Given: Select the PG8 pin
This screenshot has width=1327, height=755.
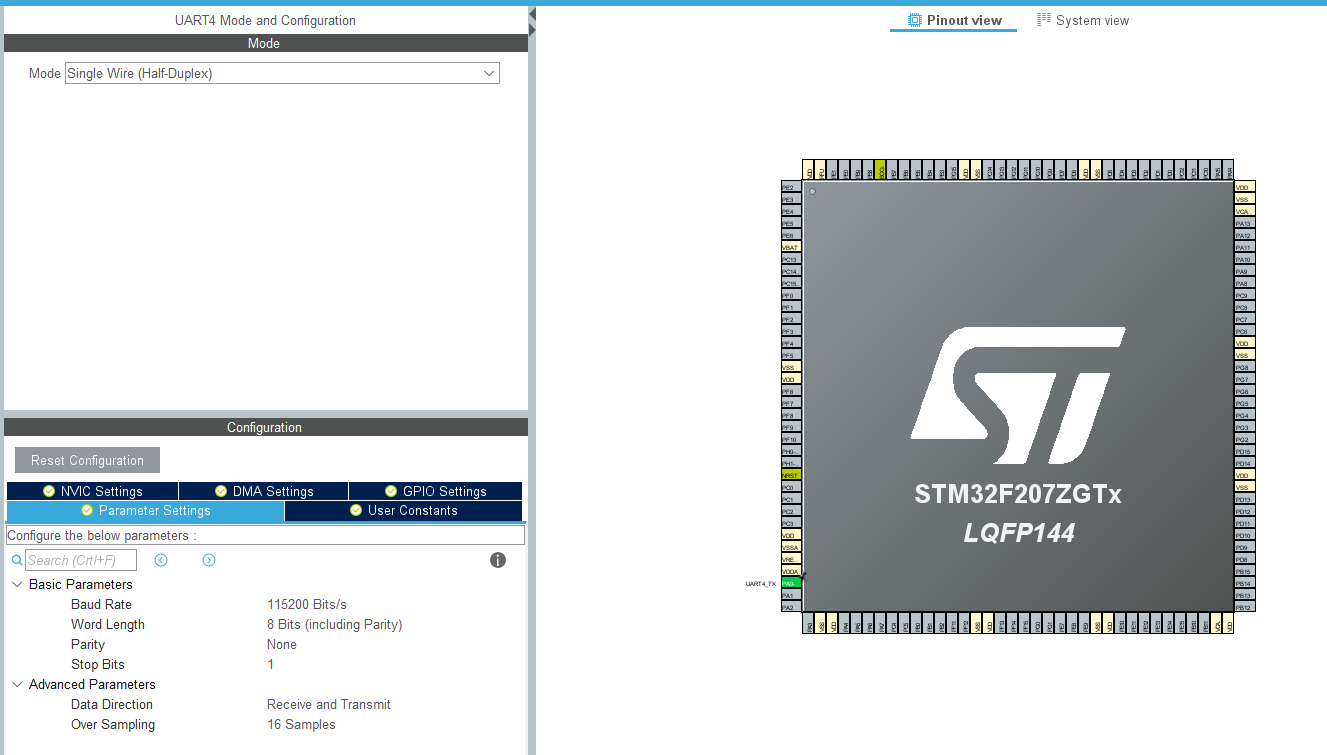Looking at the screenshot, I should click(x=1244, y=367).
